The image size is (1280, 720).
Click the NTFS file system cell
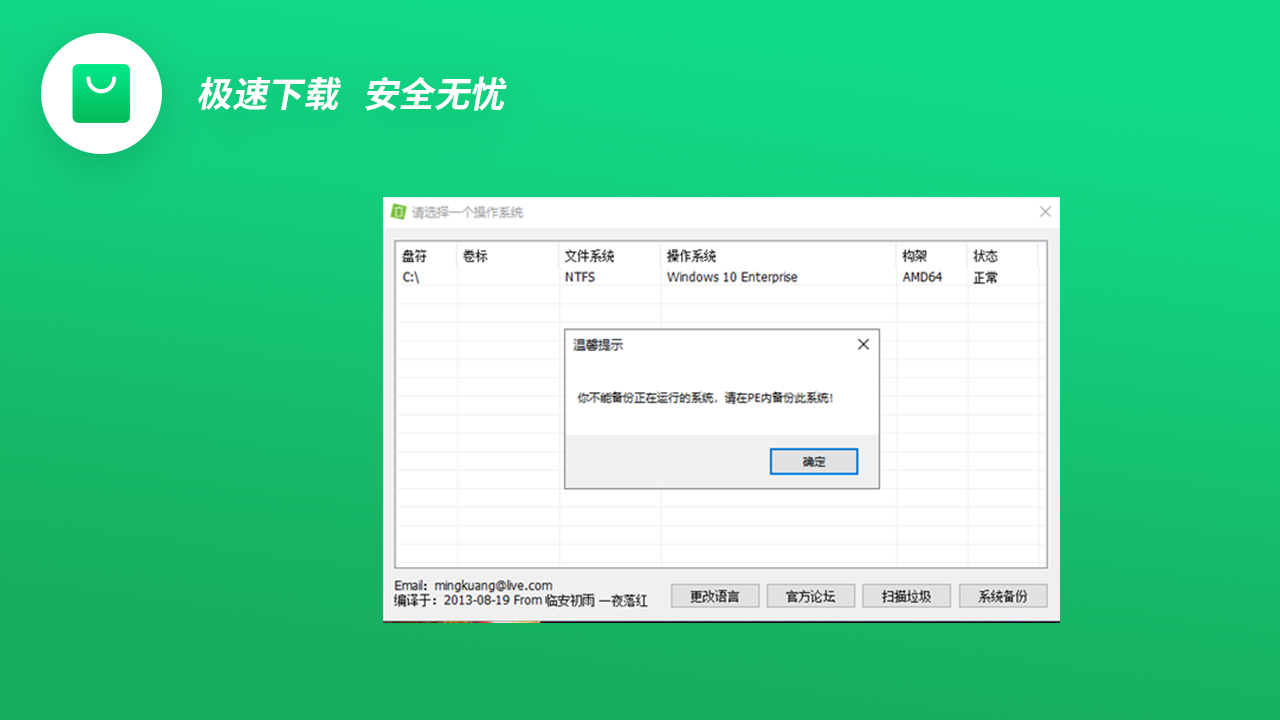tap(578, 277)
